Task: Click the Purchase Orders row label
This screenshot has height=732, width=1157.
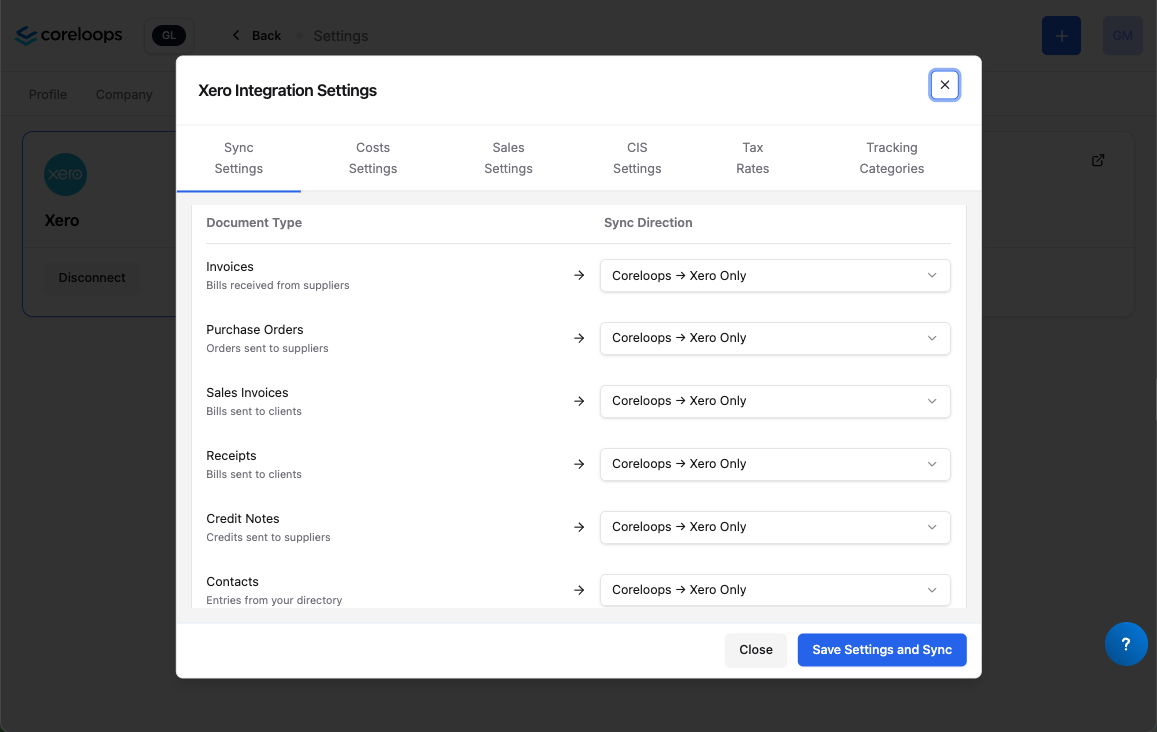Action: pos(255,330)
